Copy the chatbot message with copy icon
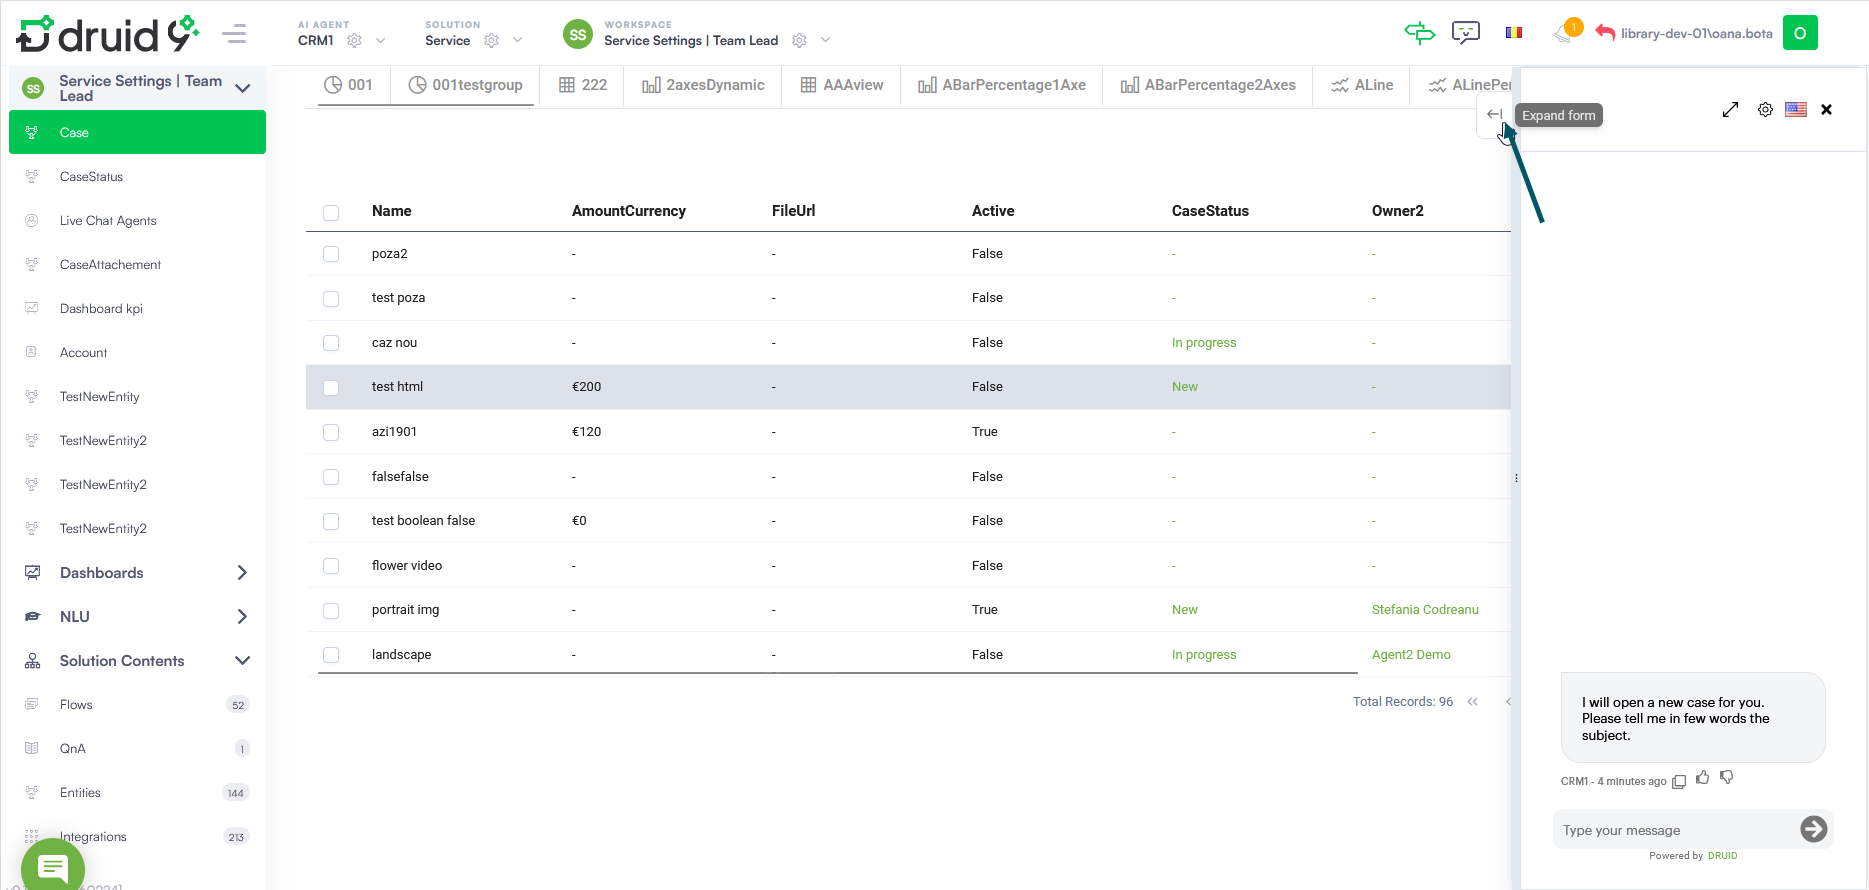 click(1679, 781)
